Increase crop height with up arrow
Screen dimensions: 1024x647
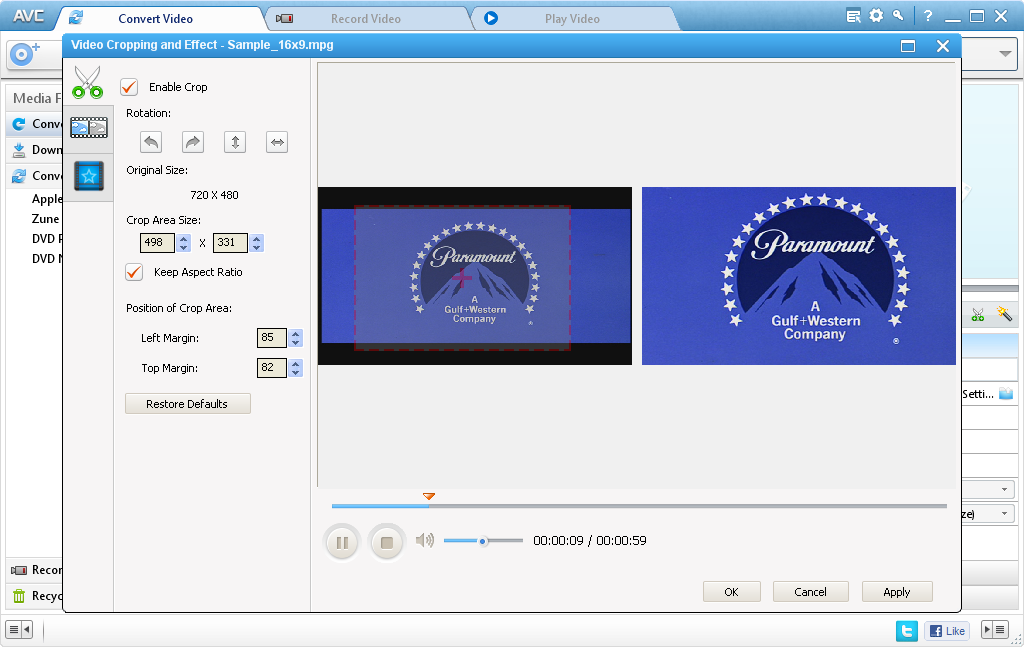point(257,238)
